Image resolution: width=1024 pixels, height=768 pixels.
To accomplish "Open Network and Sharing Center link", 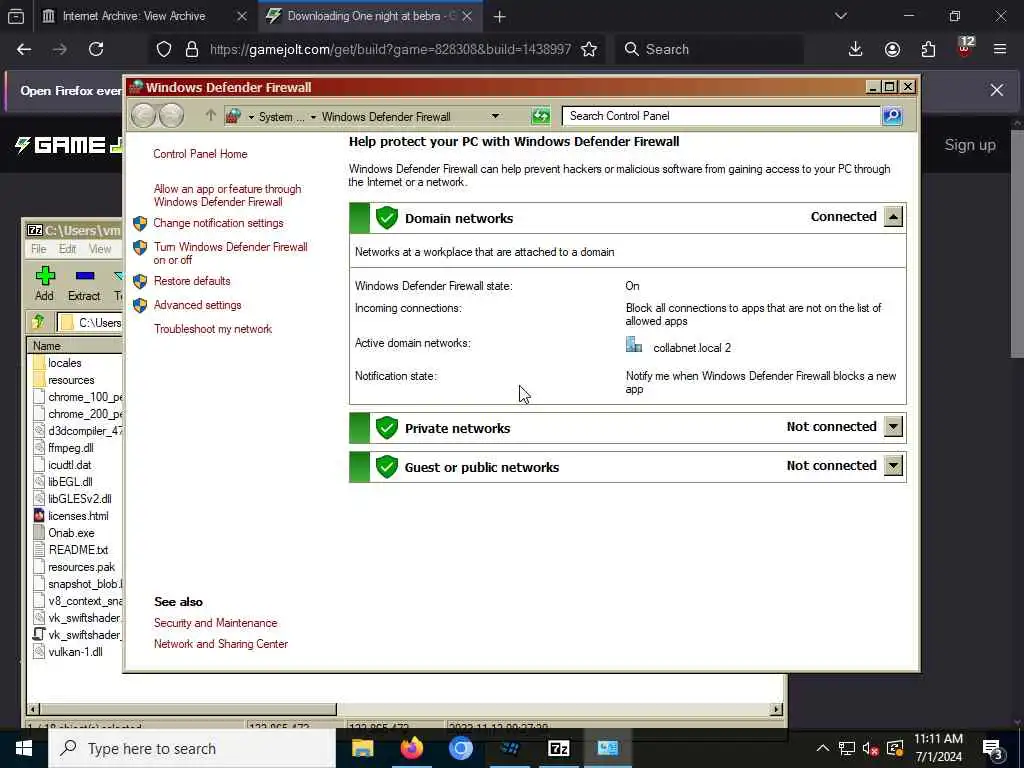I will tap(221, 644).
